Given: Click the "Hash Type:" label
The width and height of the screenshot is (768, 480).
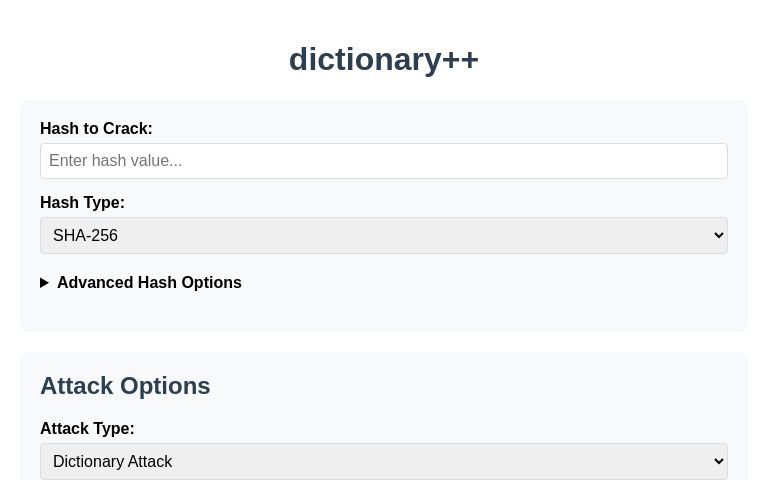Looking at the screenshot, I should click(82, 203).
